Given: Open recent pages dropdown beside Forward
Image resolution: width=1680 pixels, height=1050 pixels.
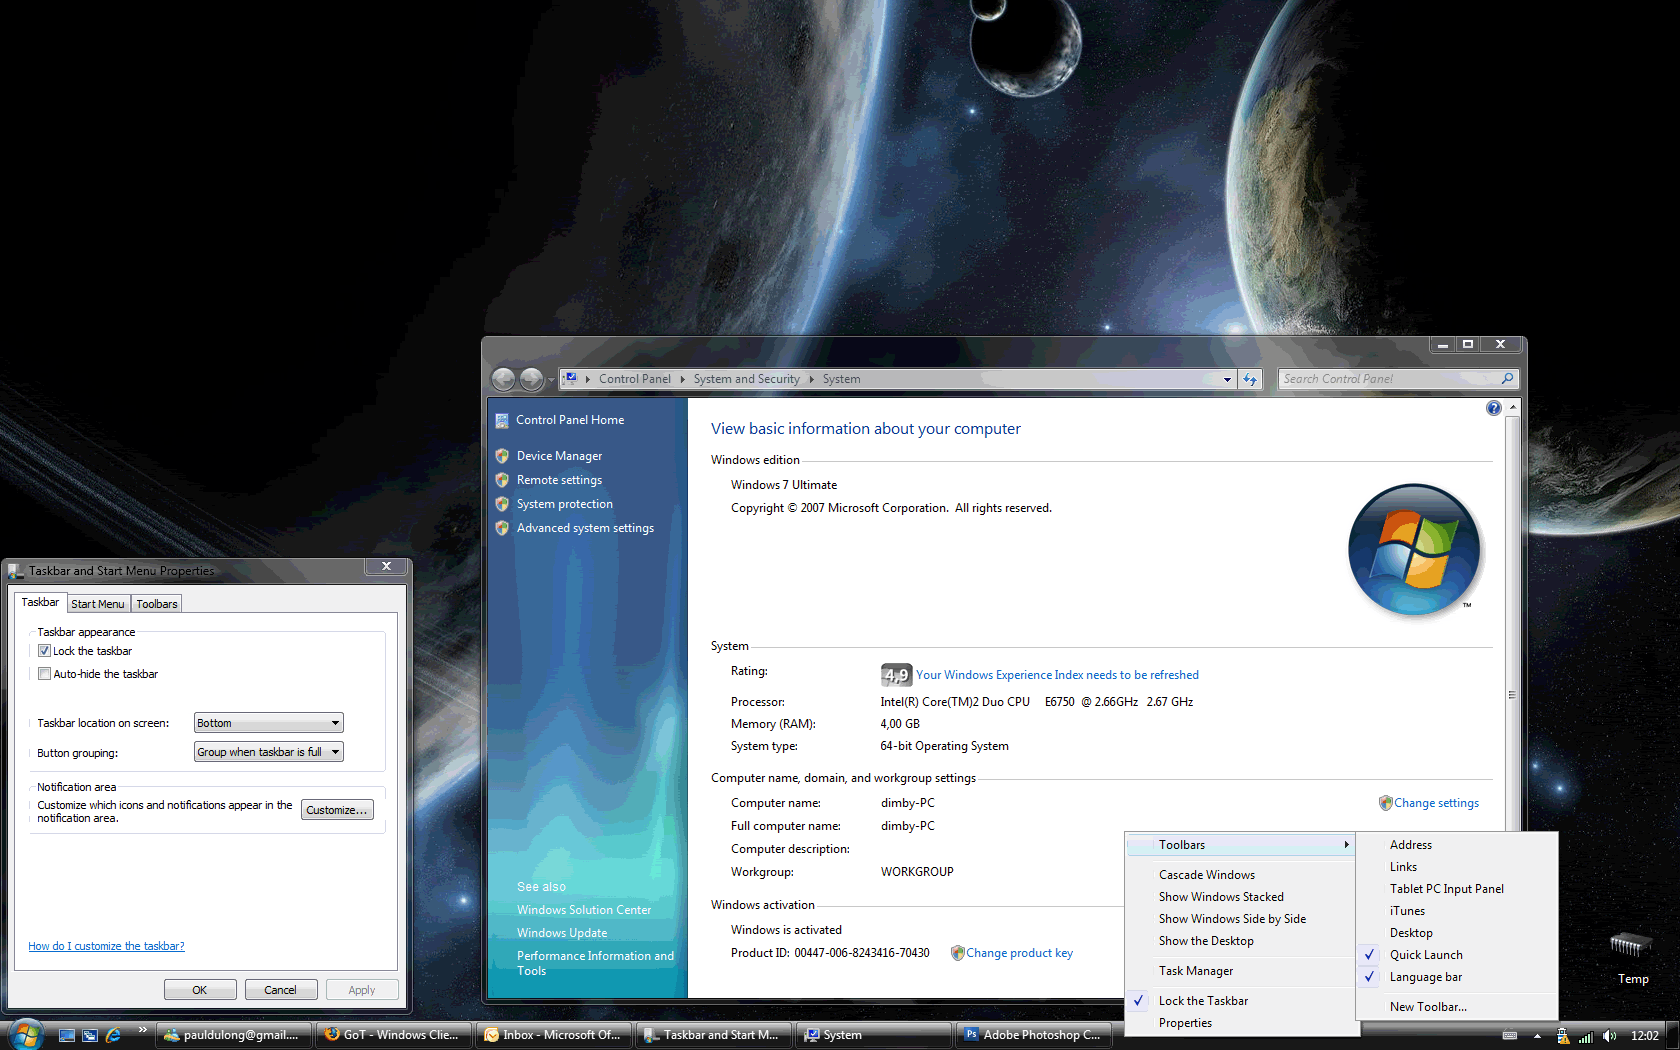Looking at the screenshot, I should tap(551, 380).
